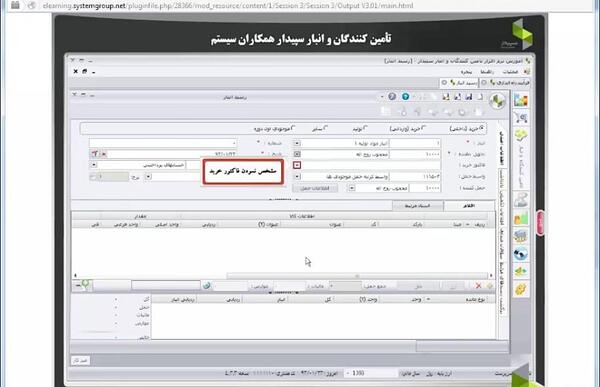Screen dimensions: 600x387
Task: Open the middle menu between عملیات and پنجره
Action: tap(487, 72)
